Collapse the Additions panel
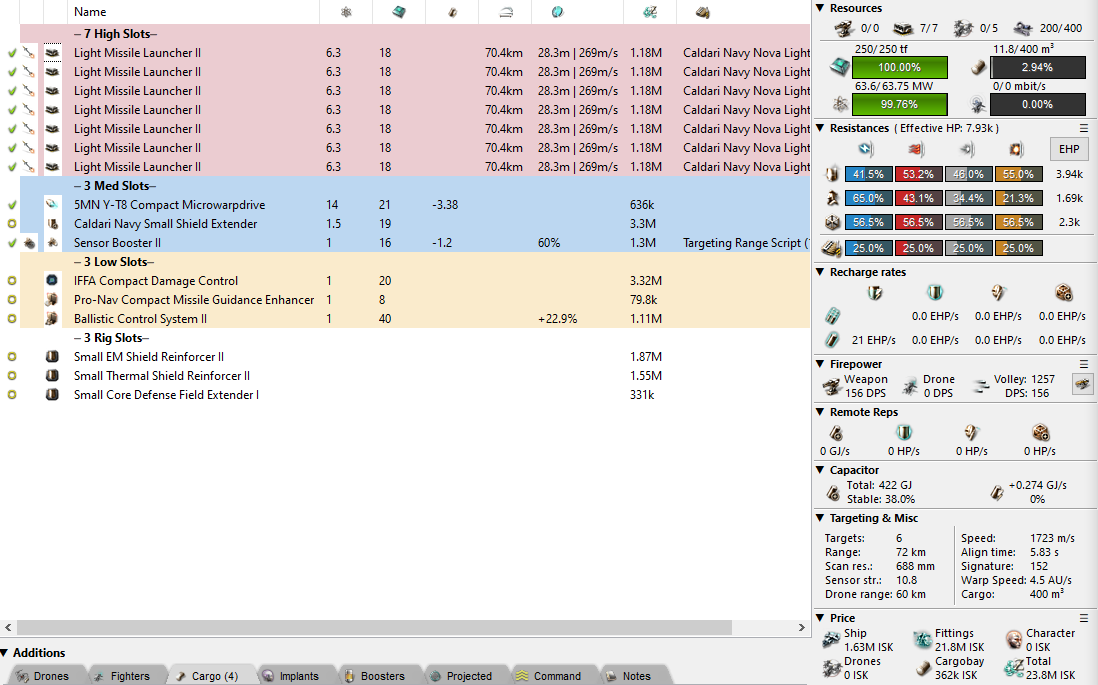This screenshot has width=1098, height=685. [x=5, y=653]
